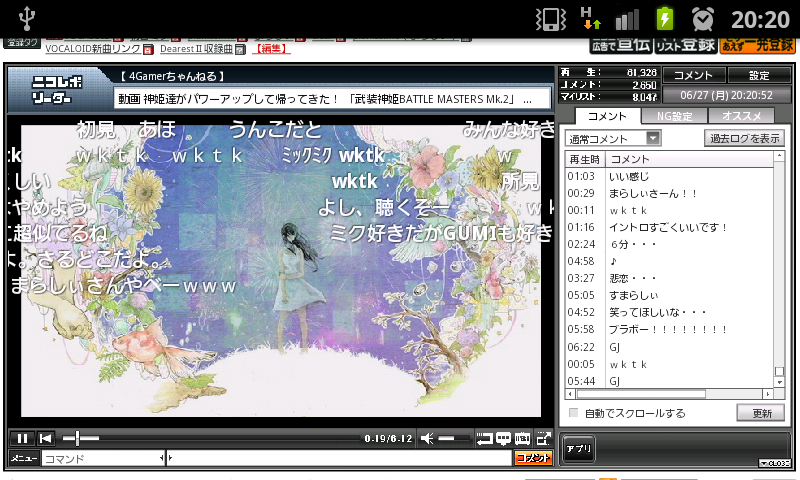Image resolution: width=800 pixels, height=480 pixels.
Task: Sort by 再生時 column header
Action: point(585,159)
